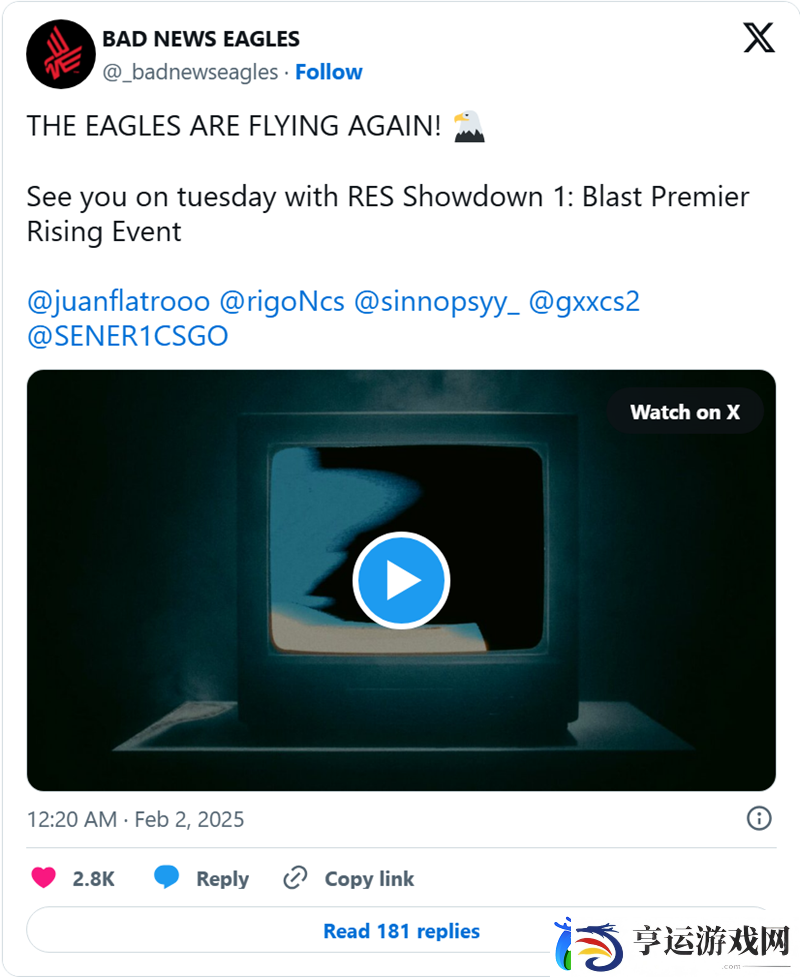Click the Bad News Eagles profile avatar
This screenshot has width=800, height=977.
(60, 54)
